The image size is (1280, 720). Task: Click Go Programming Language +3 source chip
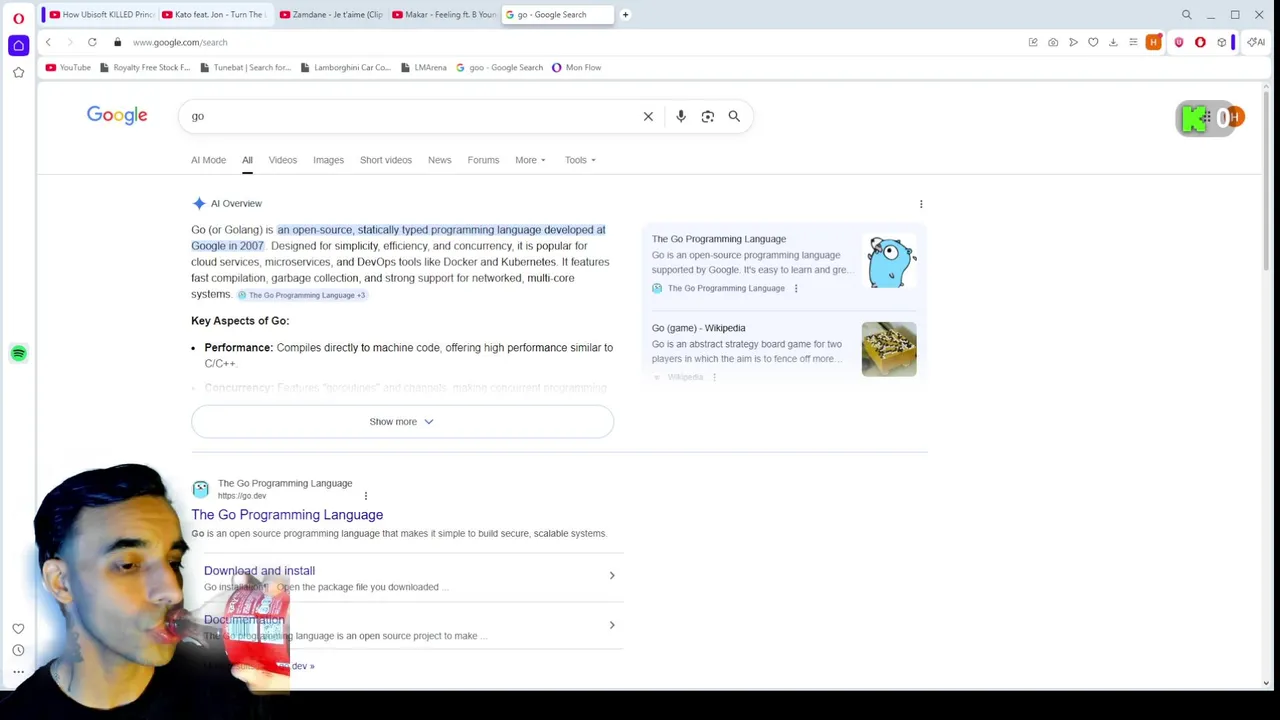coord(303,295)
